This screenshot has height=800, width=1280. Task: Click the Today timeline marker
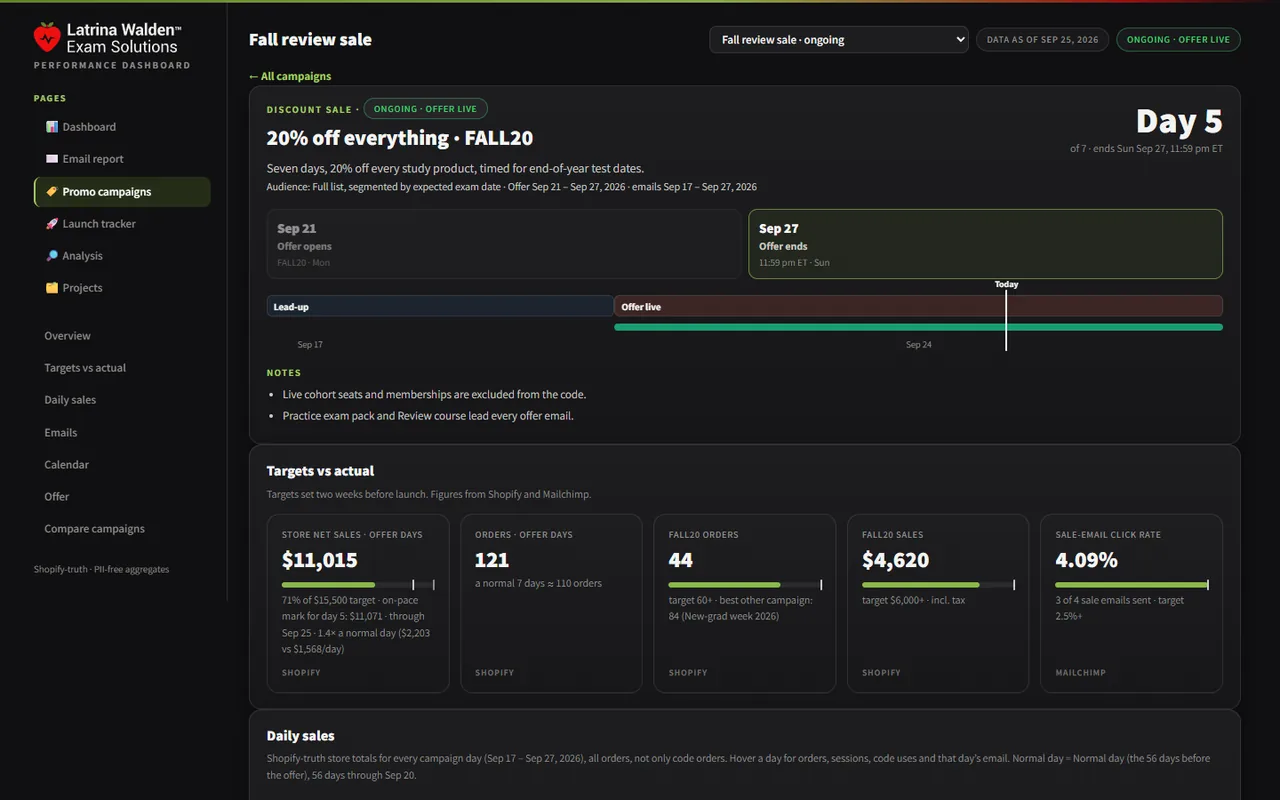[1006, 314]
